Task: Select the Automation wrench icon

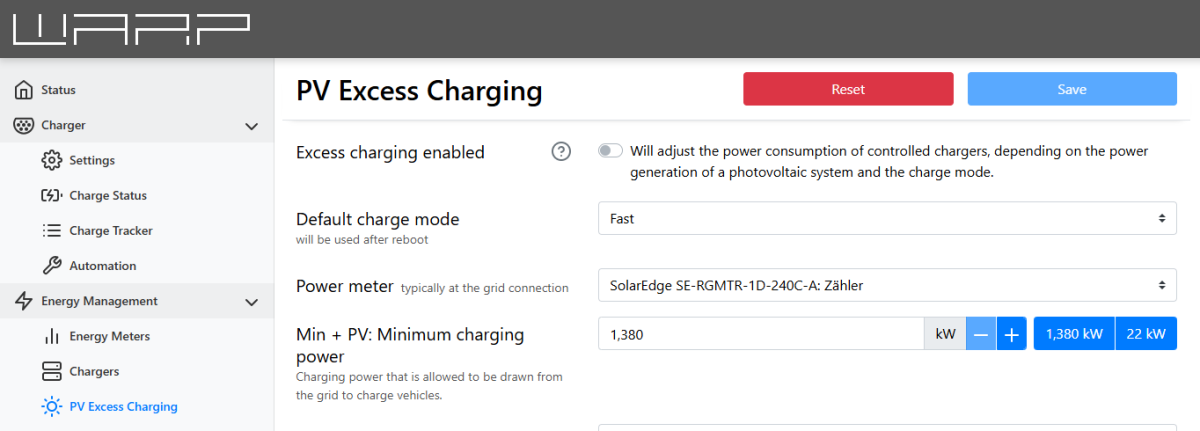Action: coord(52,266)
